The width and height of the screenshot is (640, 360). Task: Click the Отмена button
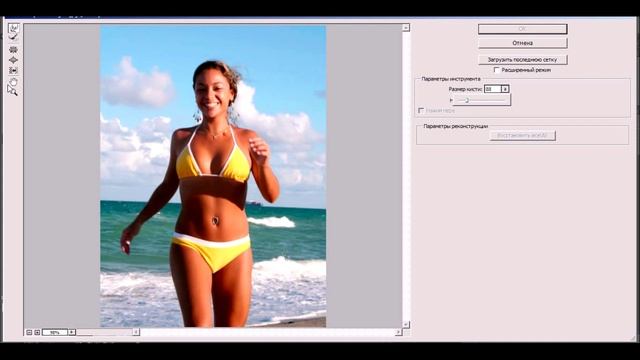pos(522,43)
